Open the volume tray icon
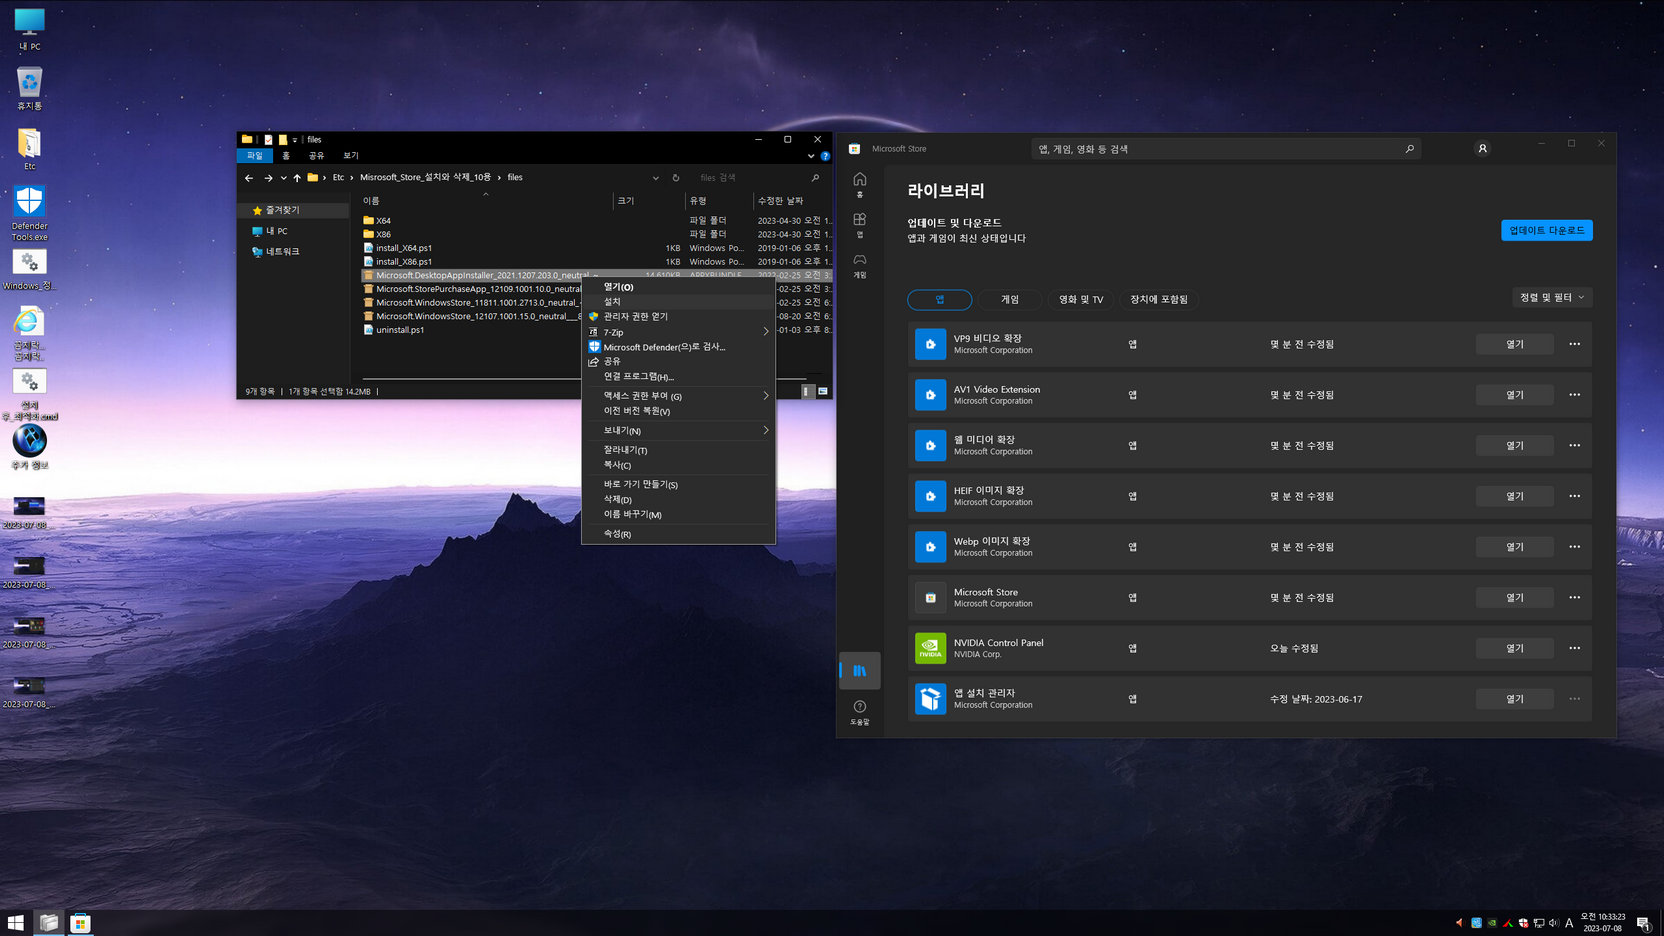This screenshot has height=936, width=1664. [1553, 923]
